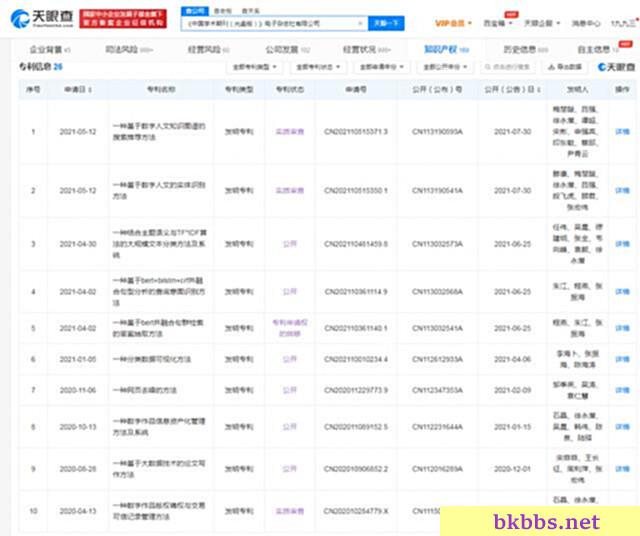Clear the company search box with the x icon

360,23
